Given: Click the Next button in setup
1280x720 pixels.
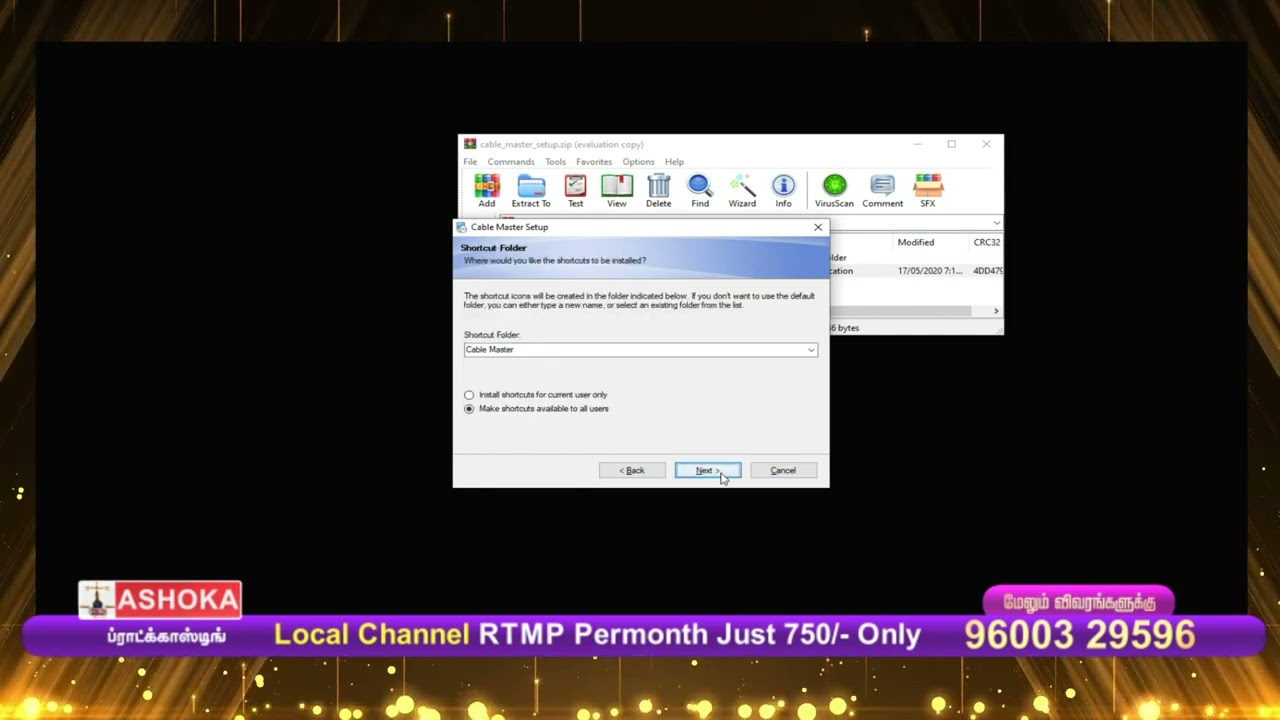Looking at the screenshot, I should point(708,470).
